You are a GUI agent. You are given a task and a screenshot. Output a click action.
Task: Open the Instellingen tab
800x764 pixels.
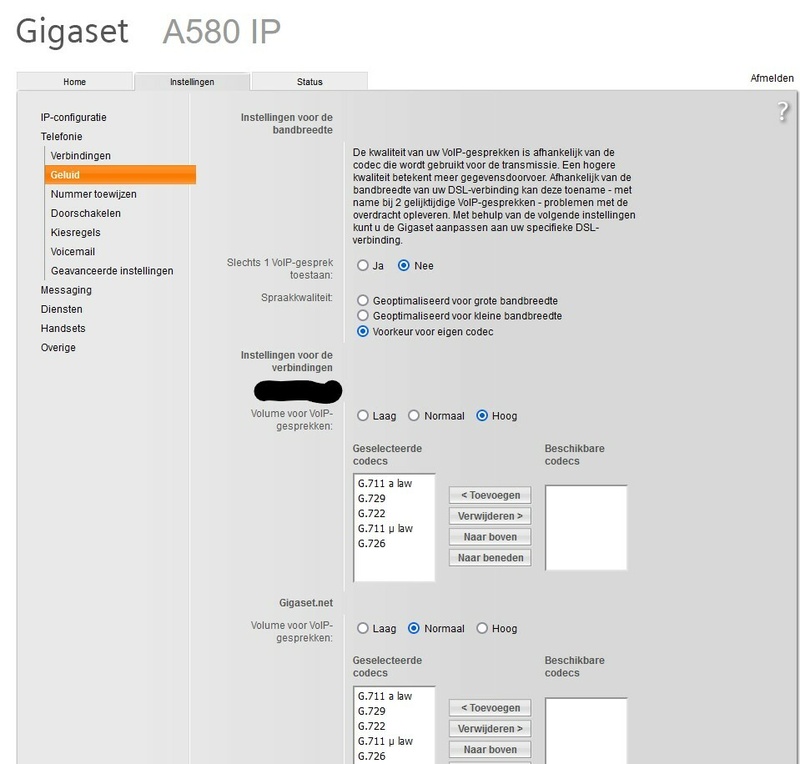(x=192, y=82)
